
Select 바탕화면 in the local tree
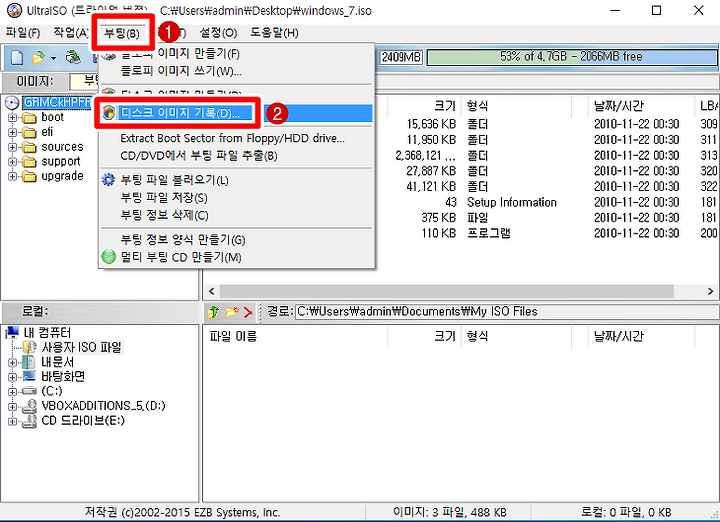click(63, 376)
